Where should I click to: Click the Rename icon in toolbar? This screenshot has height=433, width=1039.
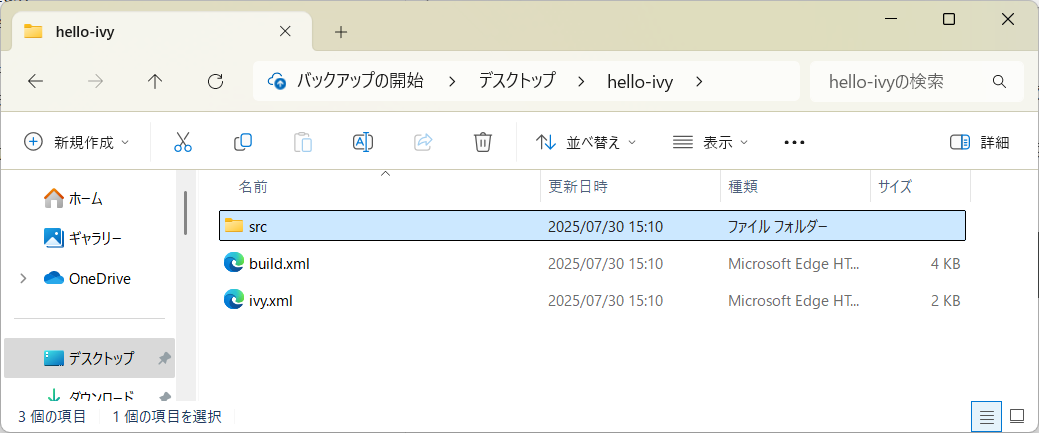pos(363,142)
